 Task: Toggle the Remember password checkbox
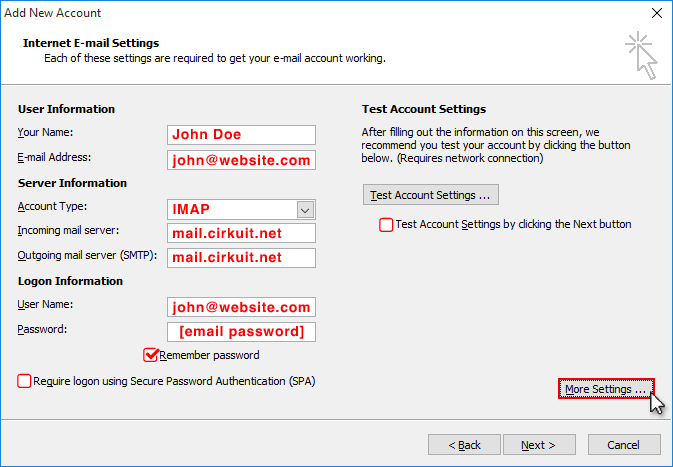[x=151, y=355]
